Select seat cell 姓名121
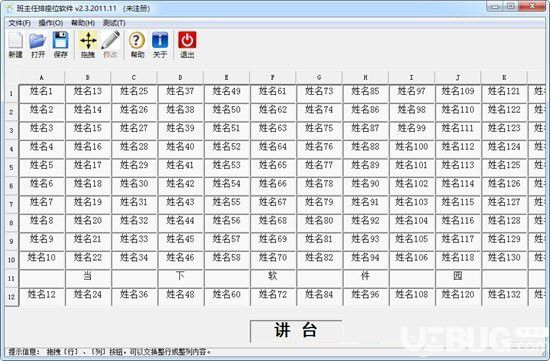 pyautogui.click(x=504, y=94)
